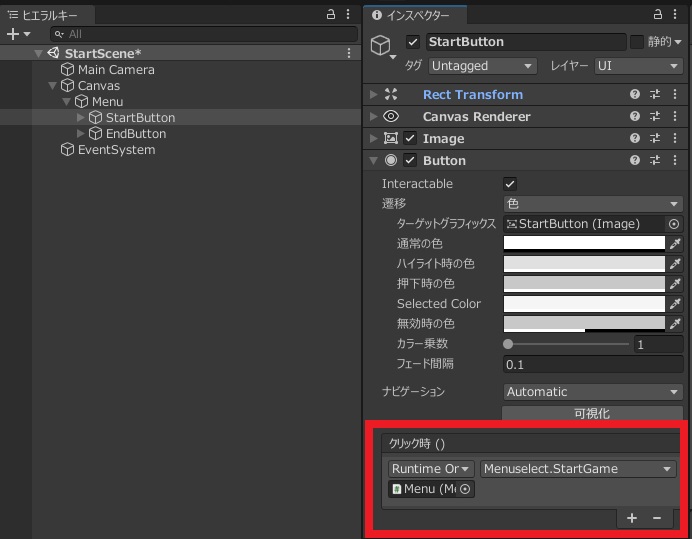The width and height of the screenshot is (692, 539).
Task: Click the カラー乗数 slider handle
Action: point(508,344)
